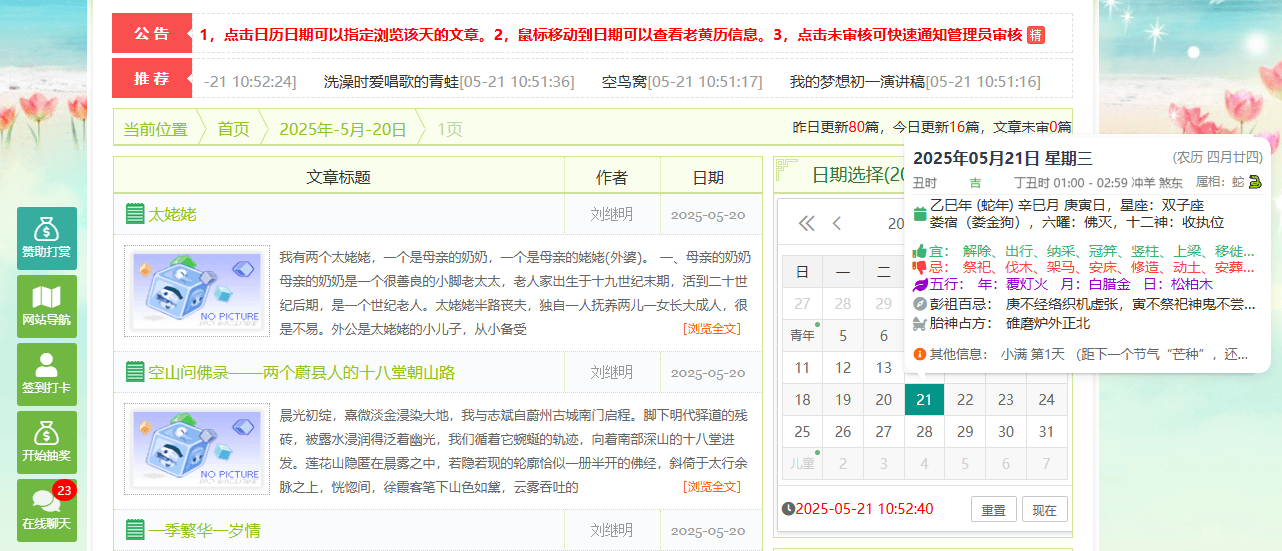Open the article titled 太姥姥
Image resolution: width=1282 pixels, height=551 pixels.
(173, 214)
